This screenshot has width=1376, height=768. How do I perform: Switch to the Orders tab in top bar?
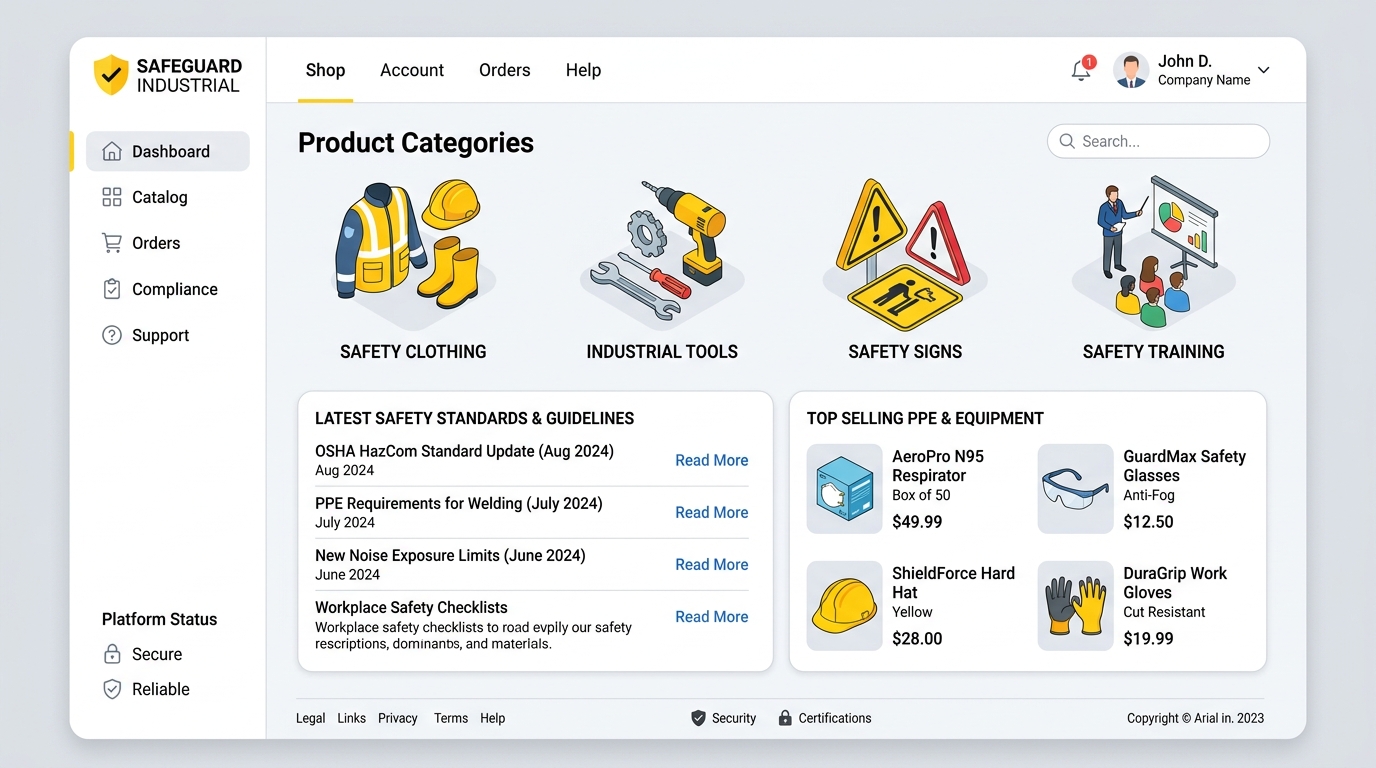(x=505, y=70)
